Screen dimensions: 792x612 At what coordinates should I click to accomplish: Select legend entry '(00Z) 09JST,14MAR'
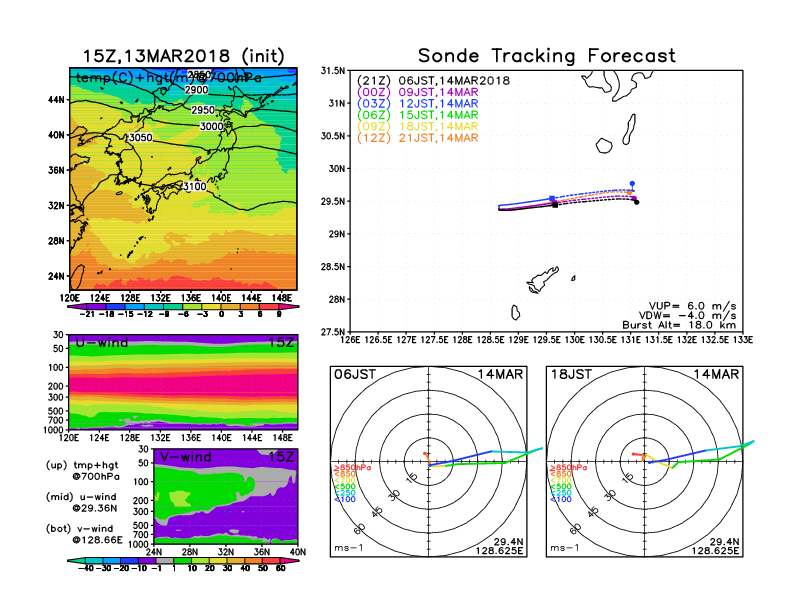(x=418, y=92)
